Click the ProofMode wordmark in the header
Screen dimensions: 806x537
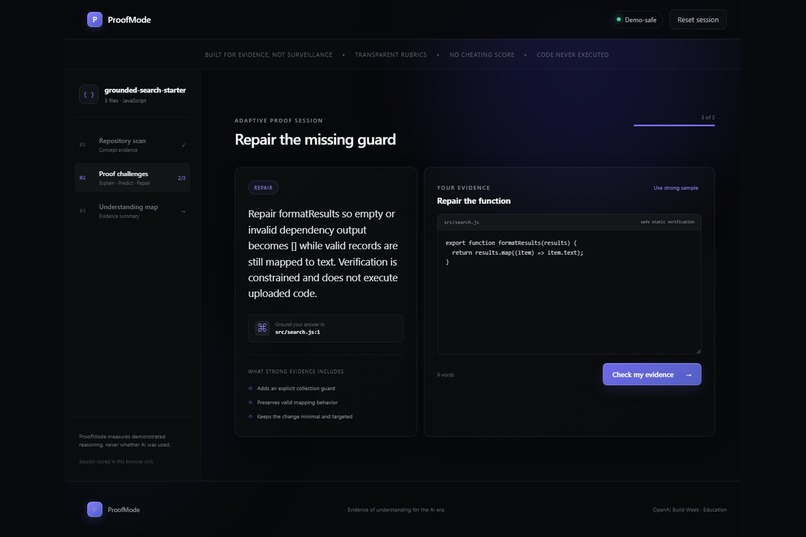pos(129,20)
